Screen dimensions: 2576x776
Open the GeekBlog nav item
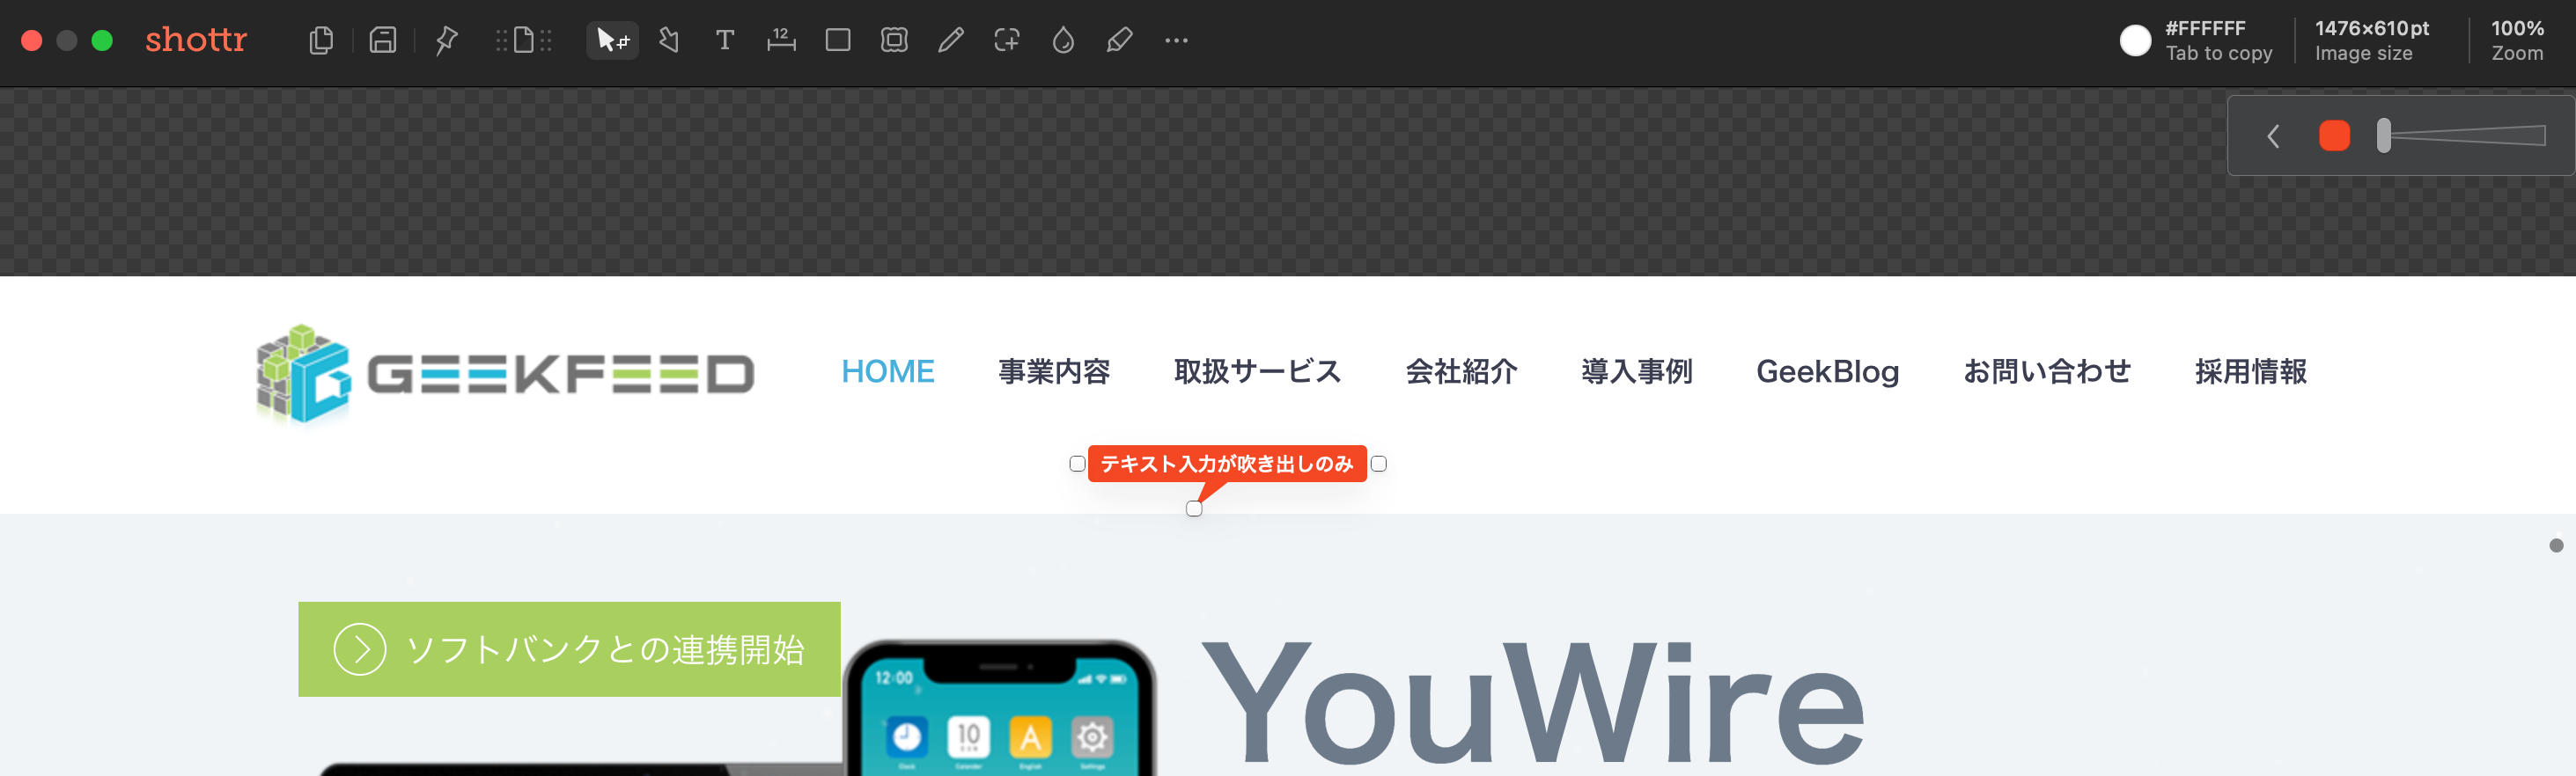coord(1827,371)
